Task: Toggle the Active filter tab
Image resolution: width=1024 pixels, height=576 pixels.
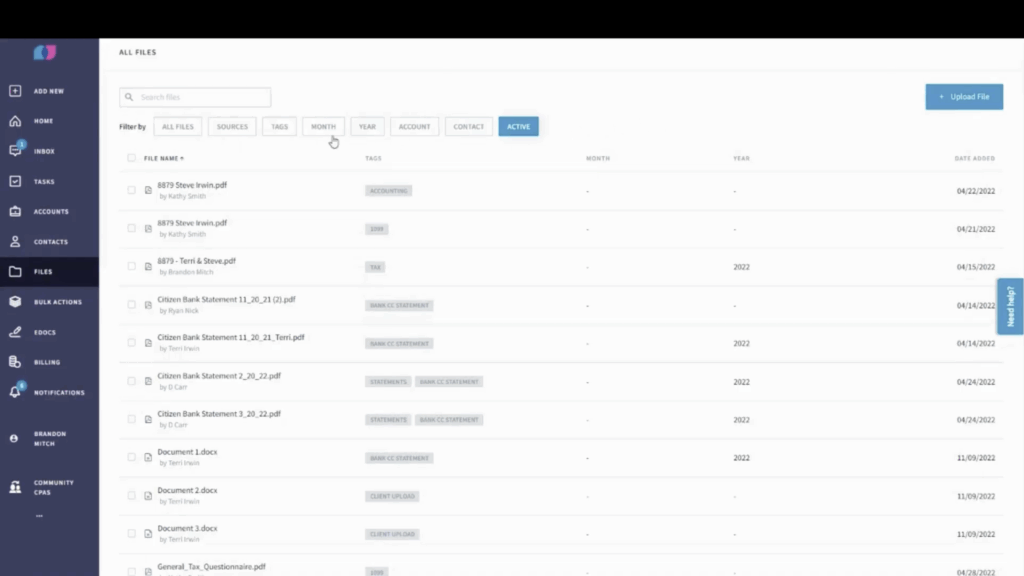Action: 518,127
